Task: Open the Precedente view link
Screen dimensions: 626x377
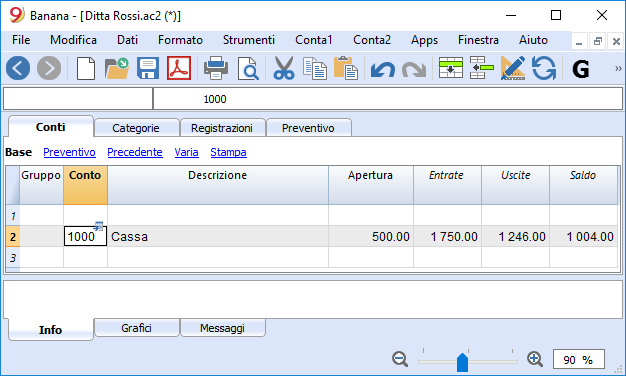Action: click(135, 152)
